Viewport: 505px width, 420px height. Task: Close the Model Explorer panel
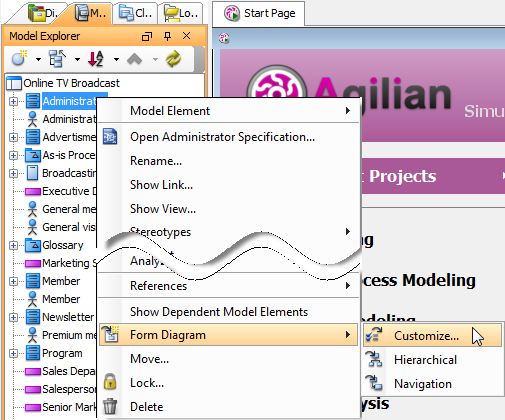pyautogui.click(x=187, y=36)
